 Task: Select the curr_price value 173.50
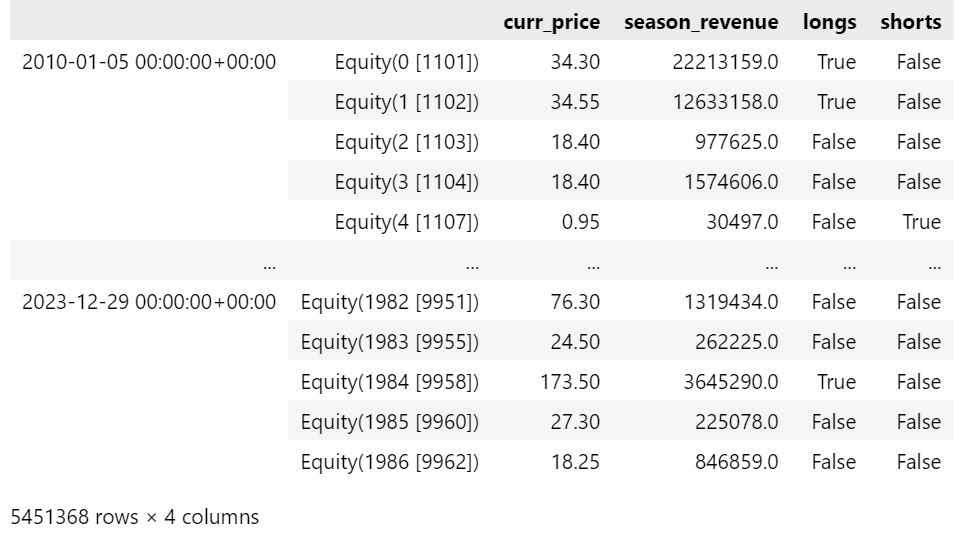570,382
